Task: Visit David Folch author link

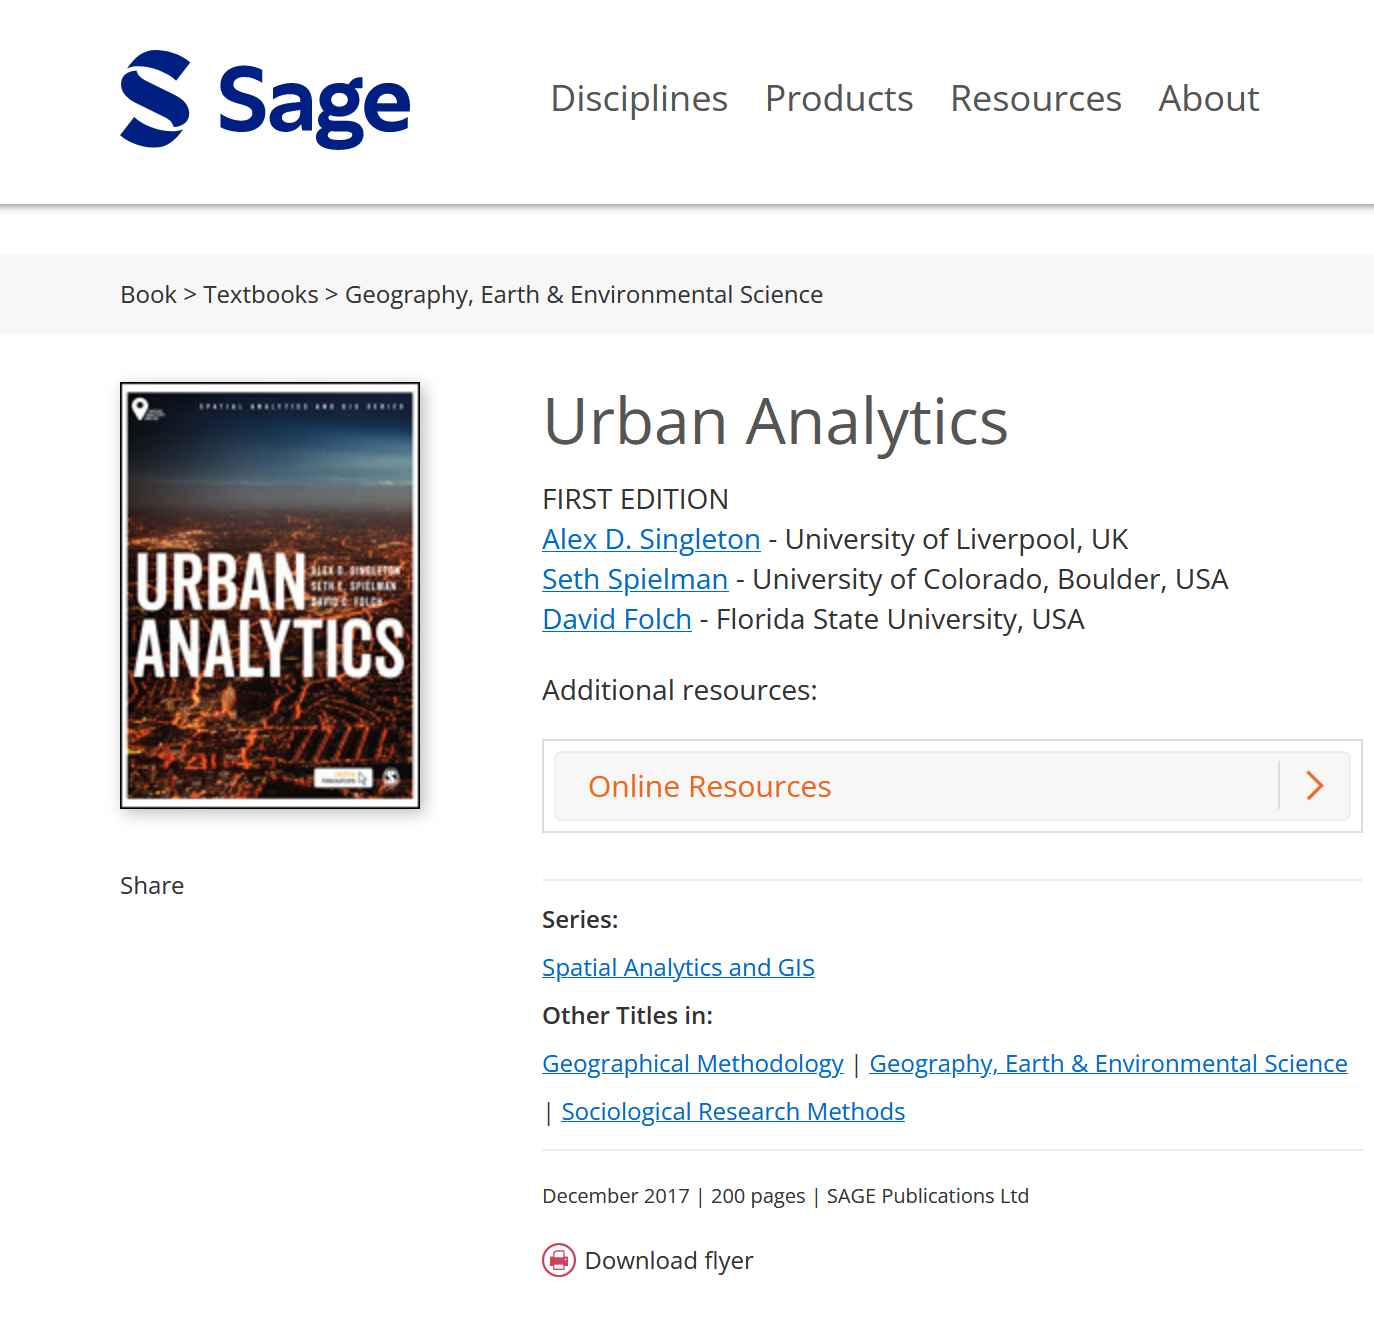Action: point(617,619)
